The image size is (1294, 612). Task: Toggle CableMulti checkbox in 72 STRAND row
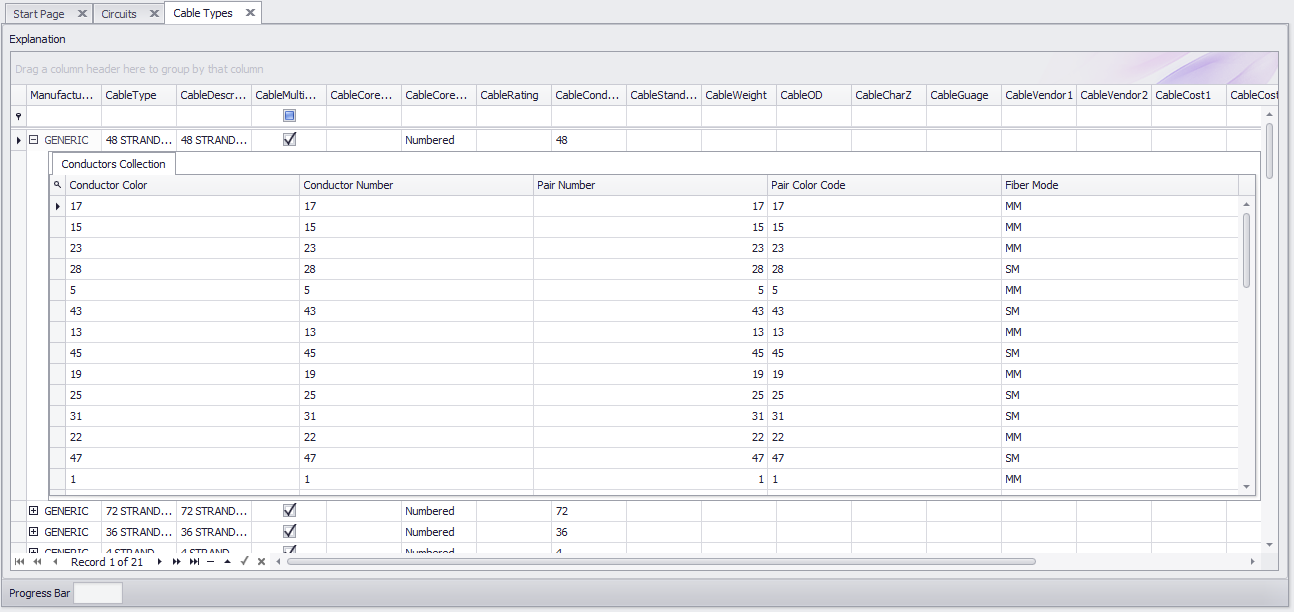coord(289,511)
